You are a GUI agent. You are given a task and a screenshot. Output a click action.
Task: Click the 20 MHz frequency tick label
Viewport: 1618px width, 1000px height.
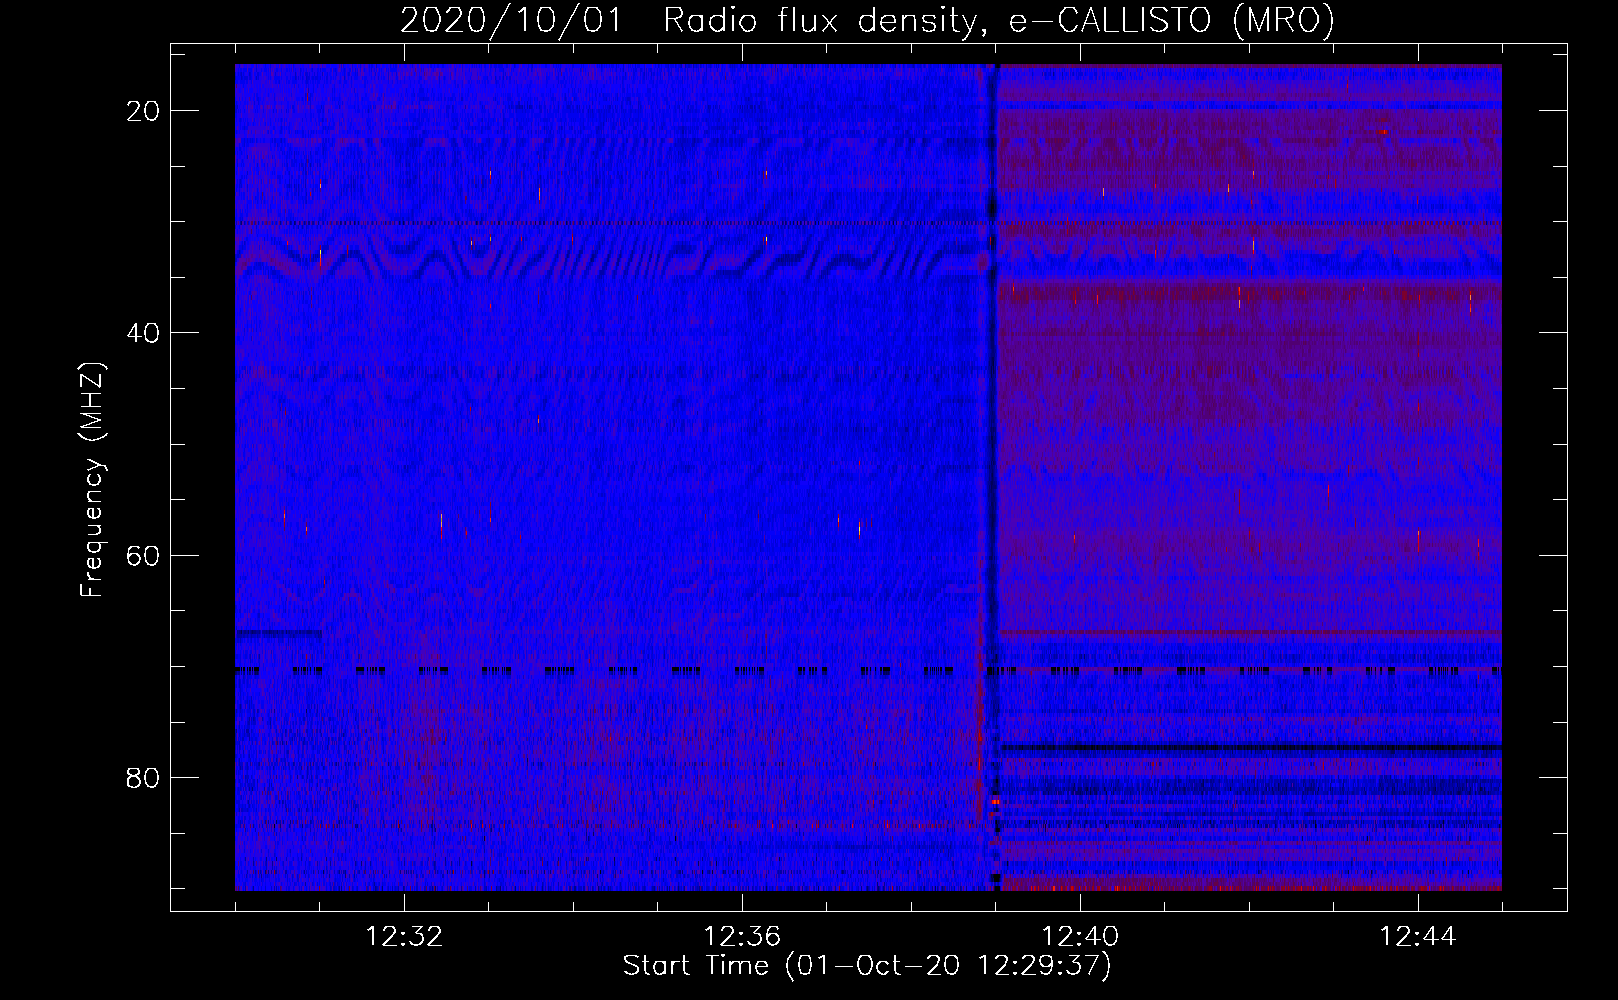pyautogui.click(x=144, y=111)
